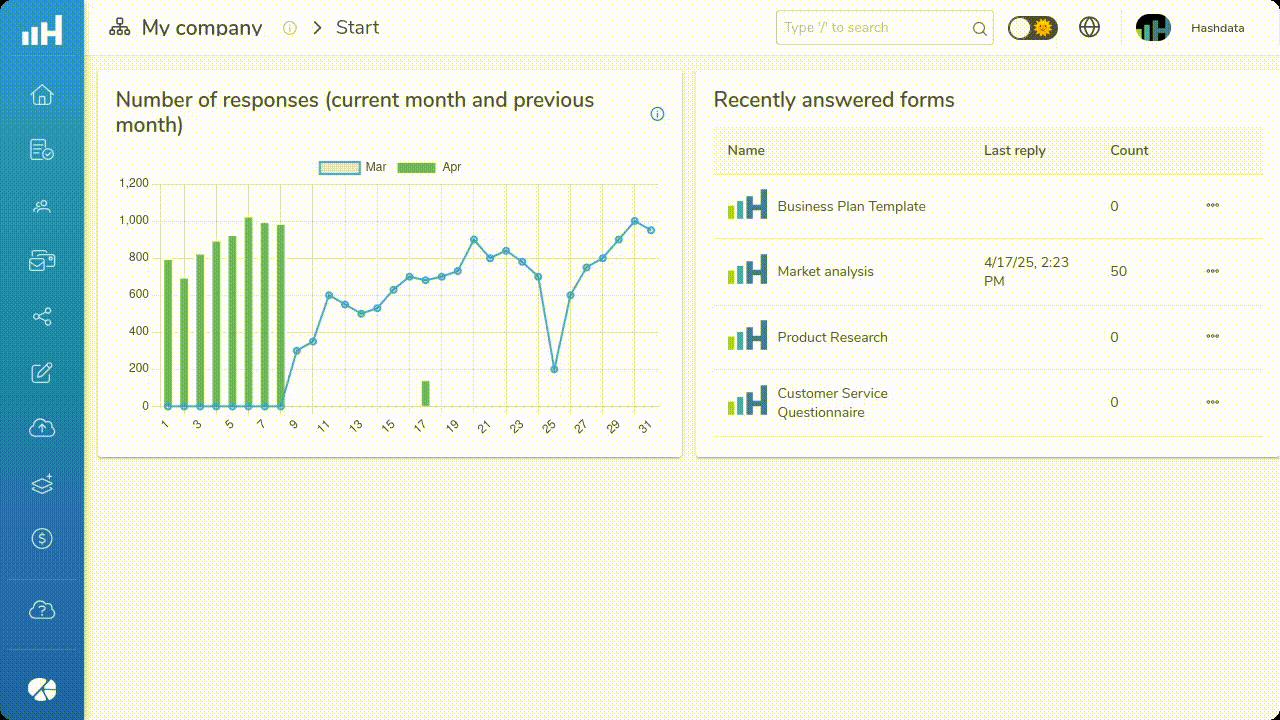This screenshot has width=1280, height=720.
Task: Click My company in the breadcrumb
Action: [x=201, y=28]
